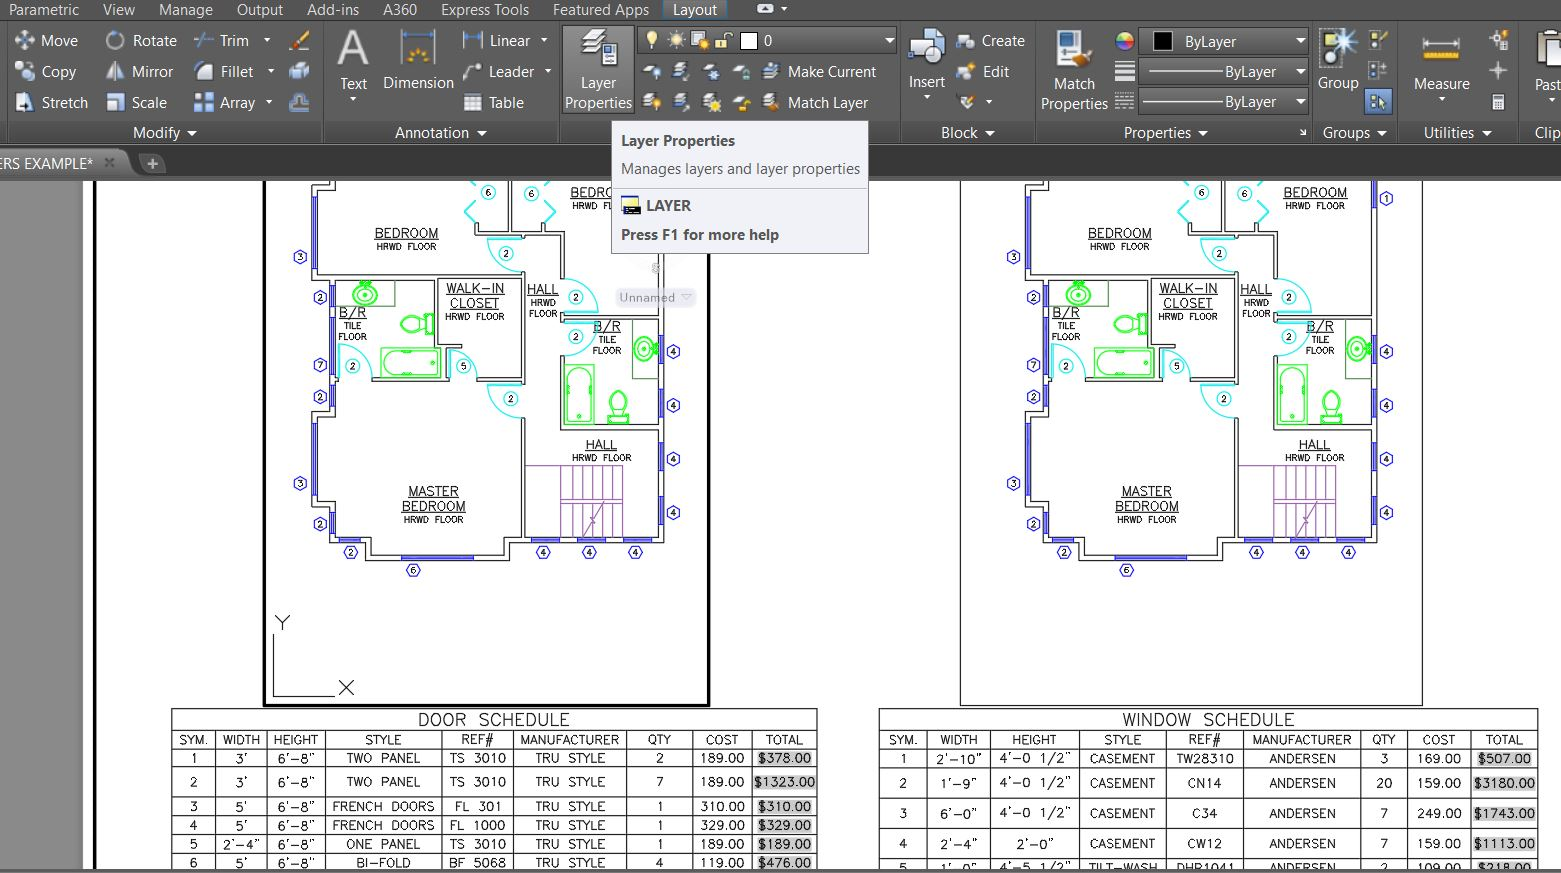The width and height of the screenshot is (1561, 873).
Task: Click the Erase tool icon
Action: (x=299, y=41)
